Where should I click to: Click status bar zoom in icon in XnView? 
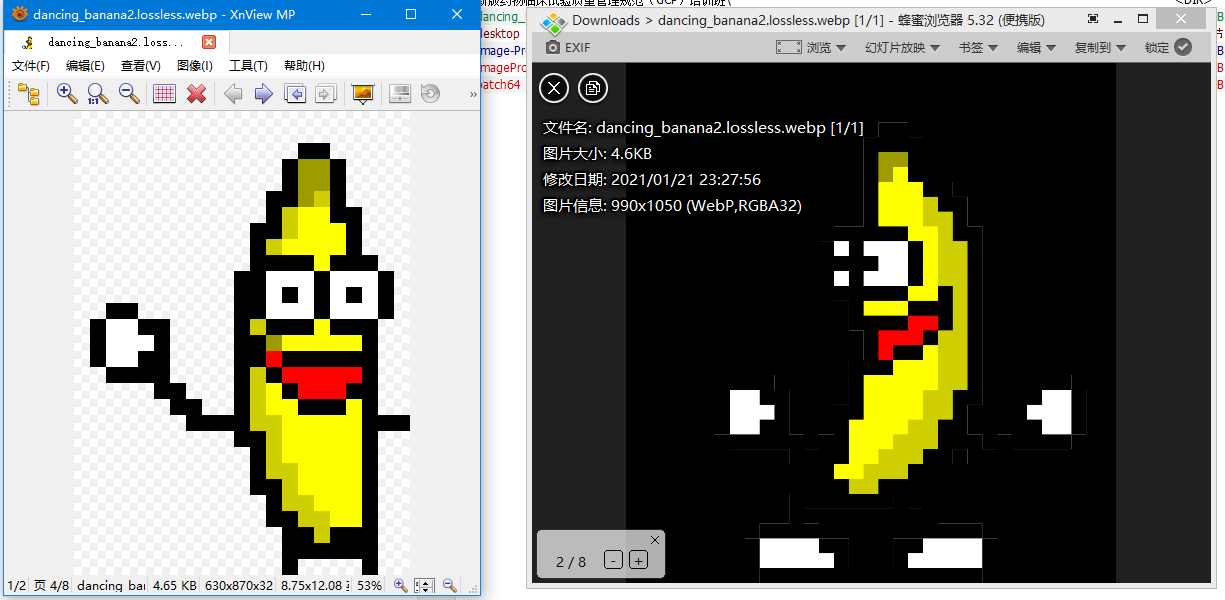(x=401, y=586)
